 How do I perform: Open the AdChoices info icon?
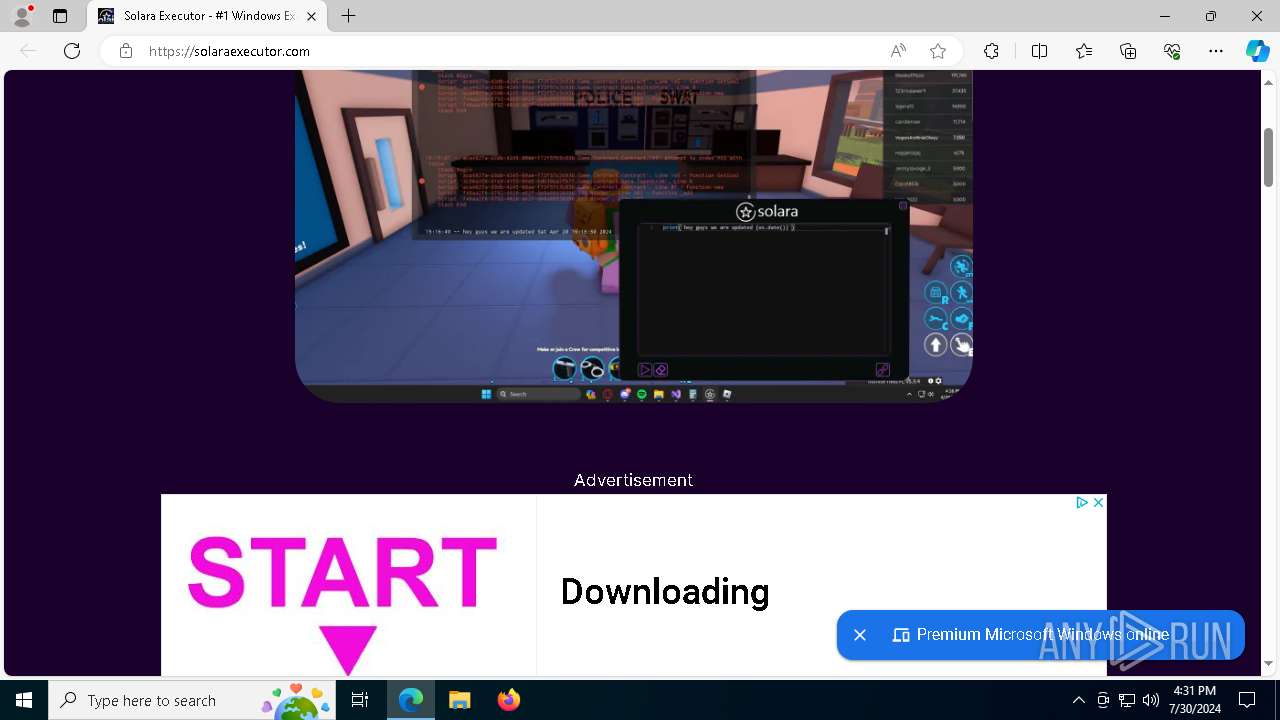tap(1082, 503)
